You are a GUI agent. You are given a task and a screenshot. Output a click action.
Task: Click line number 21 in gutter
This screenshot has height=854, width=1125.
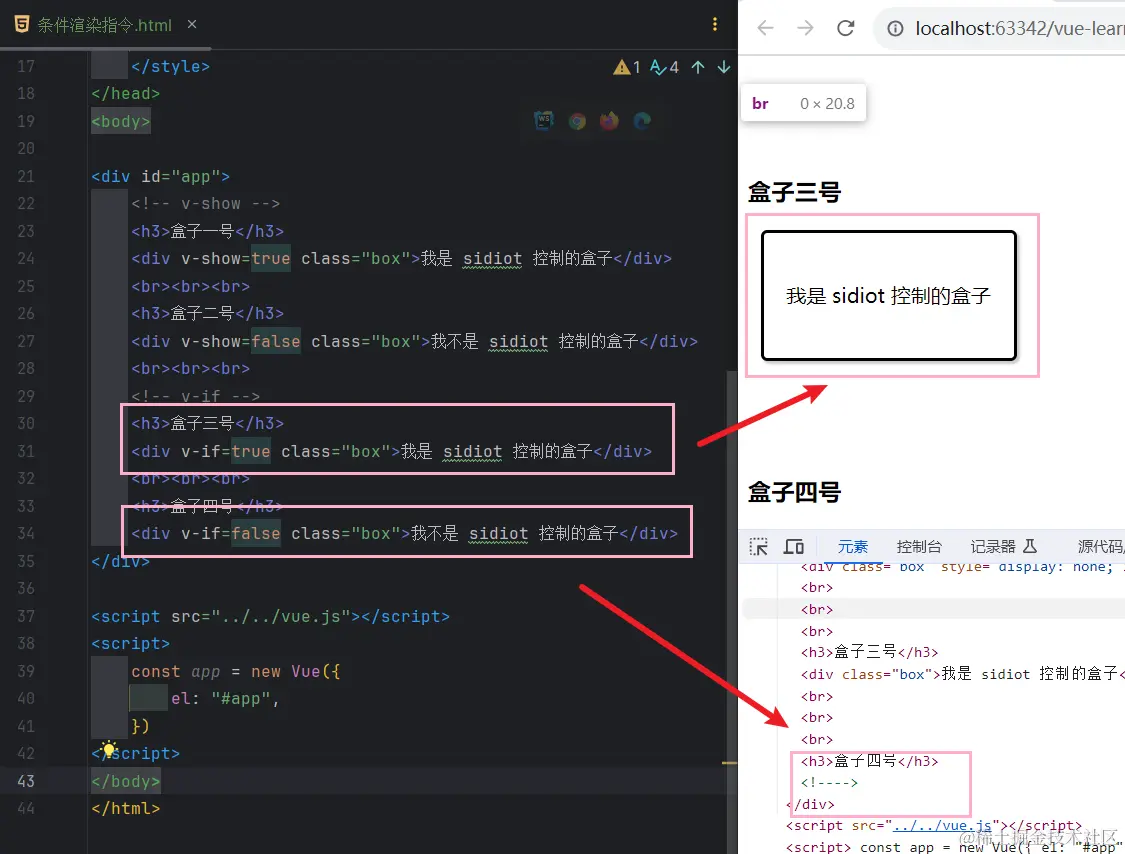pyautogui.click(x=26, y=176)
